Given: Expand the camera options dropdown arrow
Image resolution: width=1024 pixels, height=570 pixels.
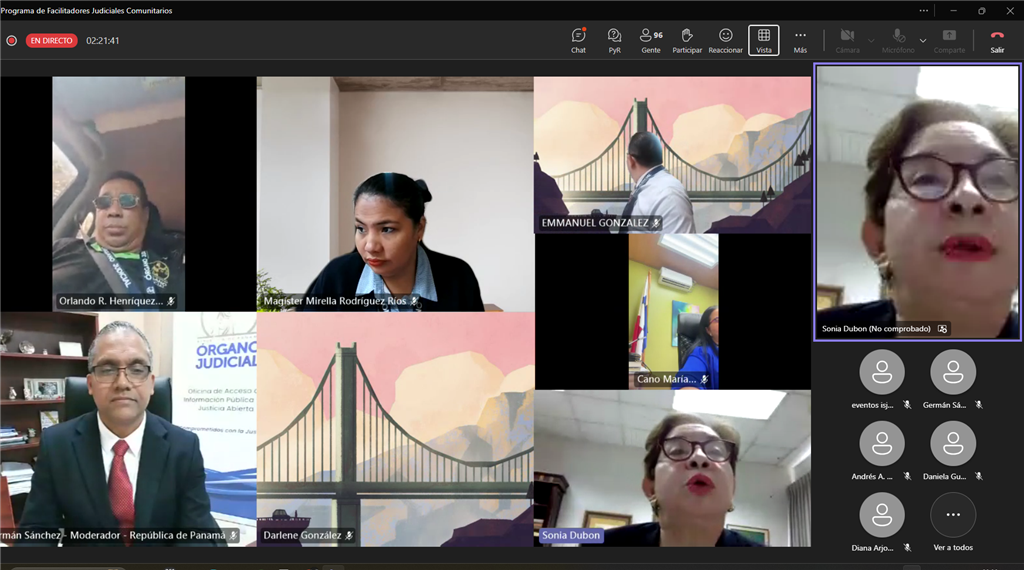Looking at the screenshot, I should (x=871, y=41).
